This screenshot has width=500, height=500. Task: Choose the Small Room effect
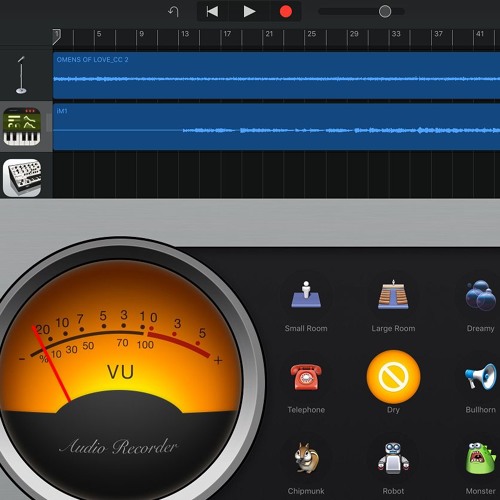click(x=306, y=295)
